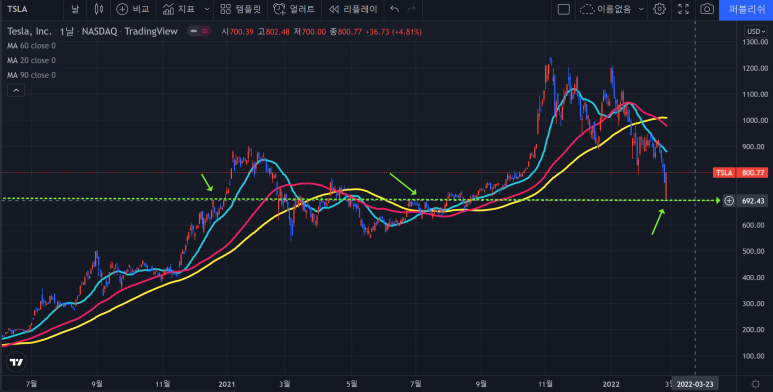
Task: Take a chart snapshot with the camera icon
Action: click(707, 9)
